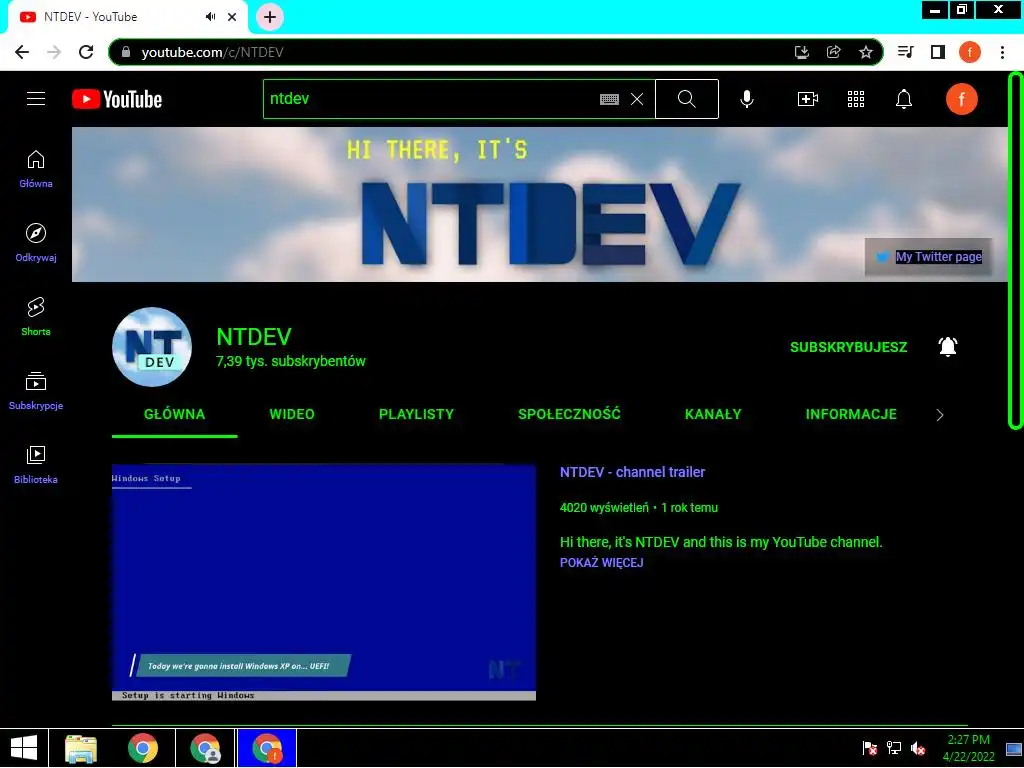This screenshot has width=1024, height=768.
Task: Switch to the WIDEO tab
Action: pyautogui.click(x=292, y=414)
